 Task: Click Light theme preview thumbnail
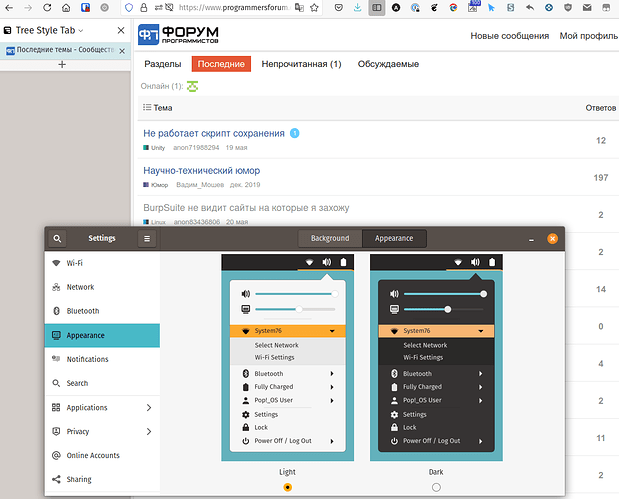(287, 358)
